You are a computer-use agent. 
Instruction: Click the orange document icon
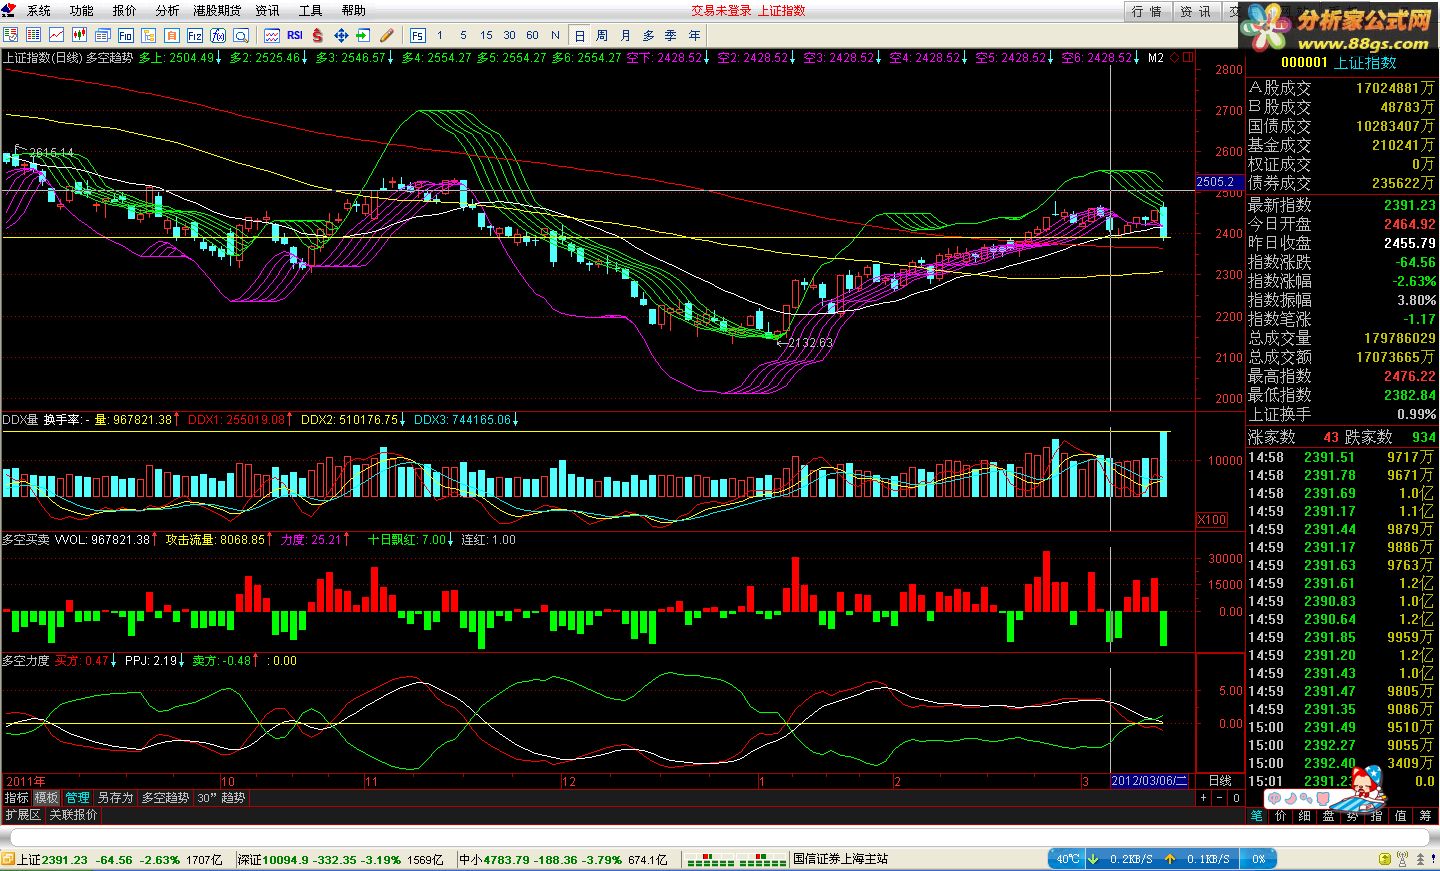click(x=171, y=35)
